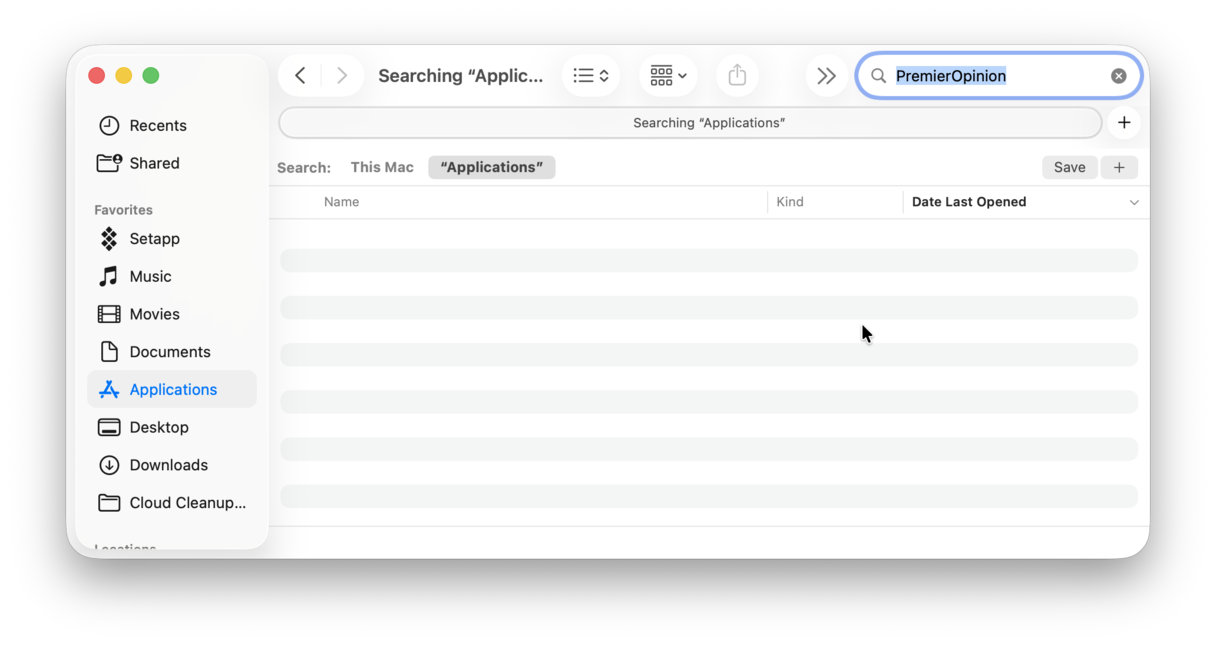
Task: Click the Searching "Applic..." window title
Action: [461, 76]
